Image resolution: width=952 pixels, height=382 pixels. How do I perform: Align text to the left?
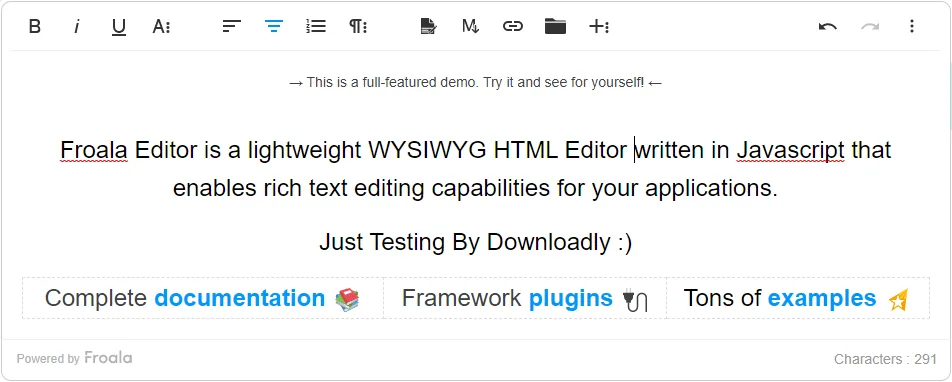tap(231, 26)
